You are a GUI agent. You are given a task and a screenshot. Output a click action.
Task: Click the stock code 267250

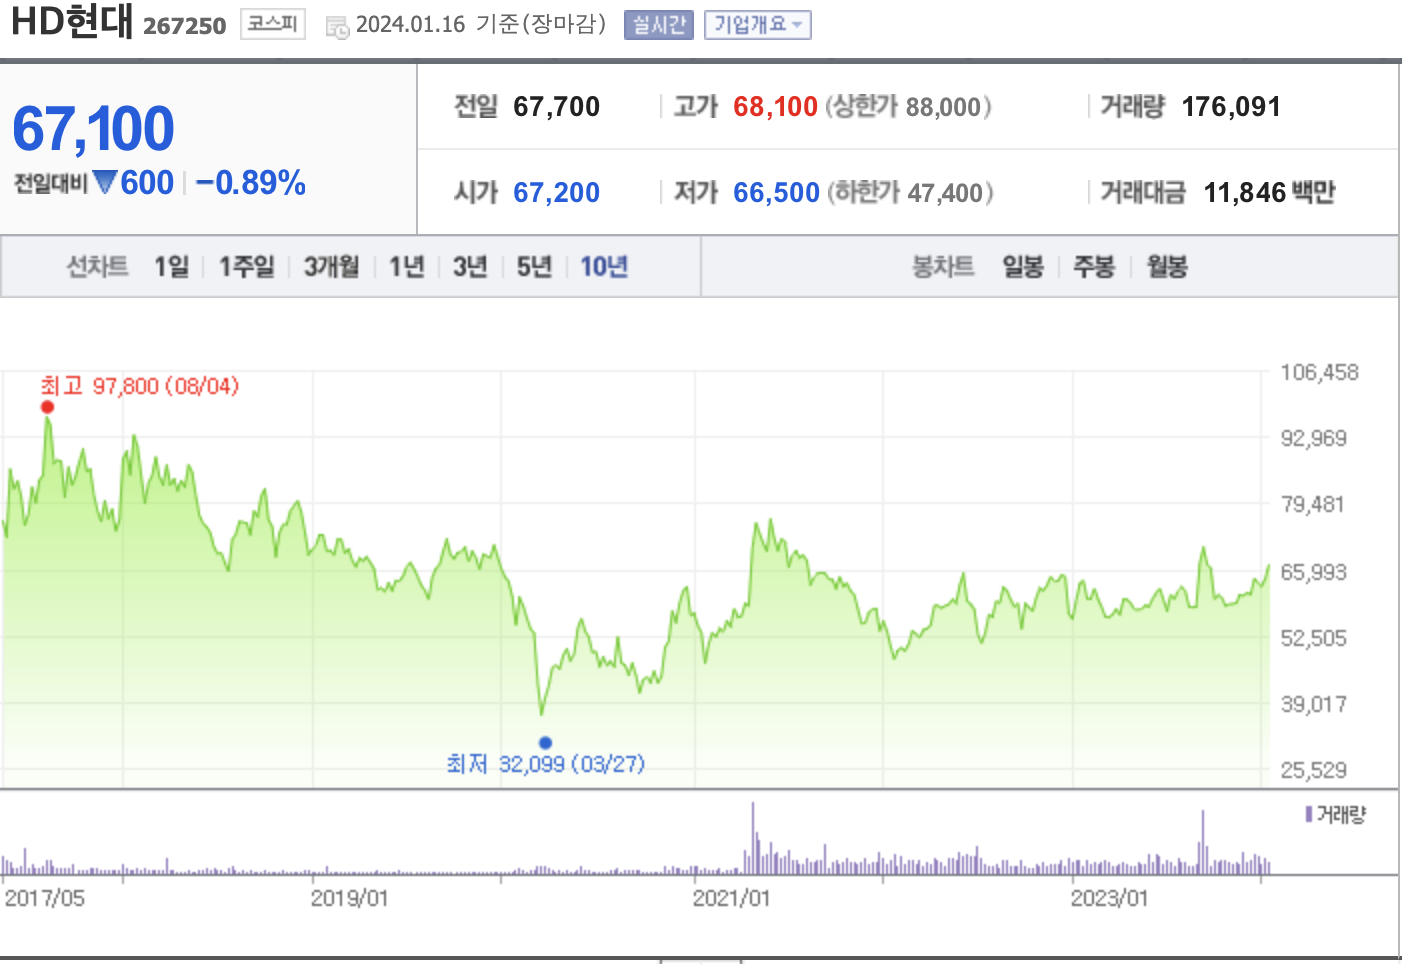(x=185, y=26)
